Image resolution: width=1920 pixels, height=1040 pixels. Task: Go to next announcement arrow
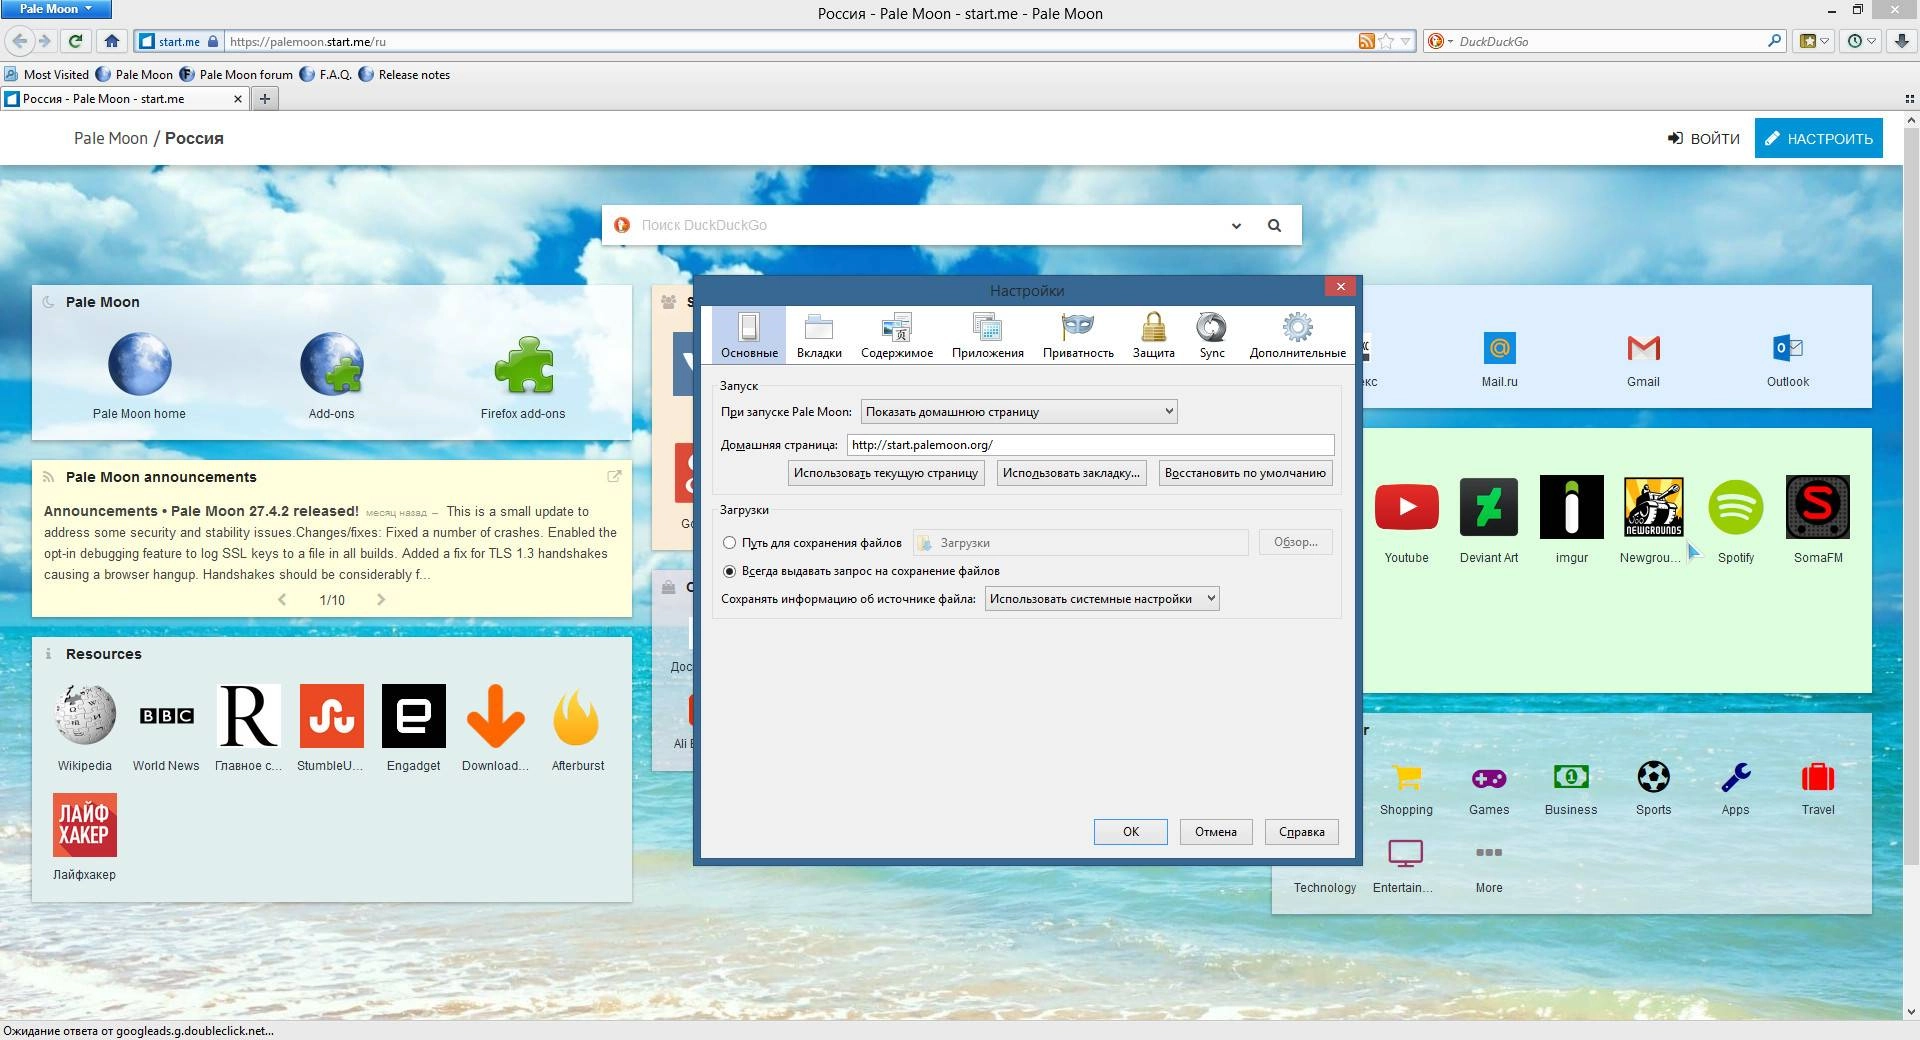click(381, 599)
